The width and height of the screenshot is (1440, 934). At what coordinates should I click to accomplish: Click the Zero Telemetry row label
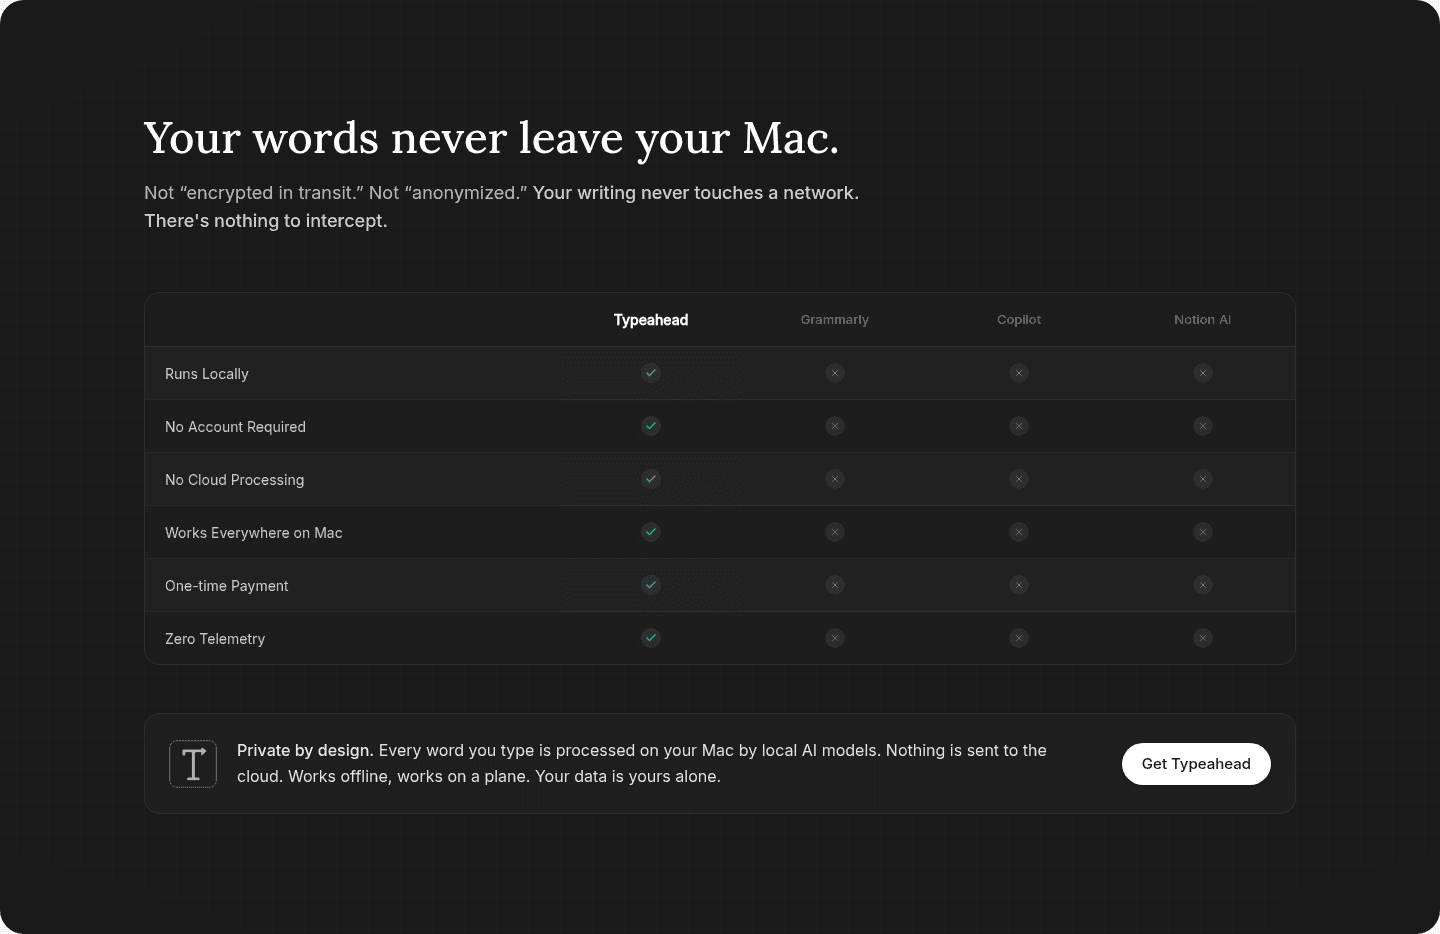[215, 639]
